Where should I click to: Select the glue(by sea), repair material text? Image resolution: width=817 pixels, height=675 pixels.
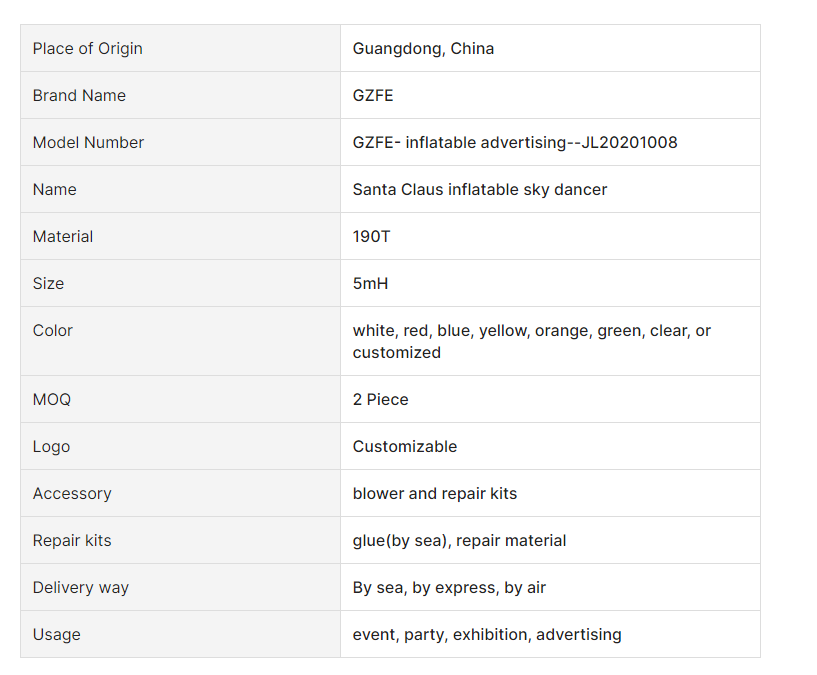[x=459, y=541]
